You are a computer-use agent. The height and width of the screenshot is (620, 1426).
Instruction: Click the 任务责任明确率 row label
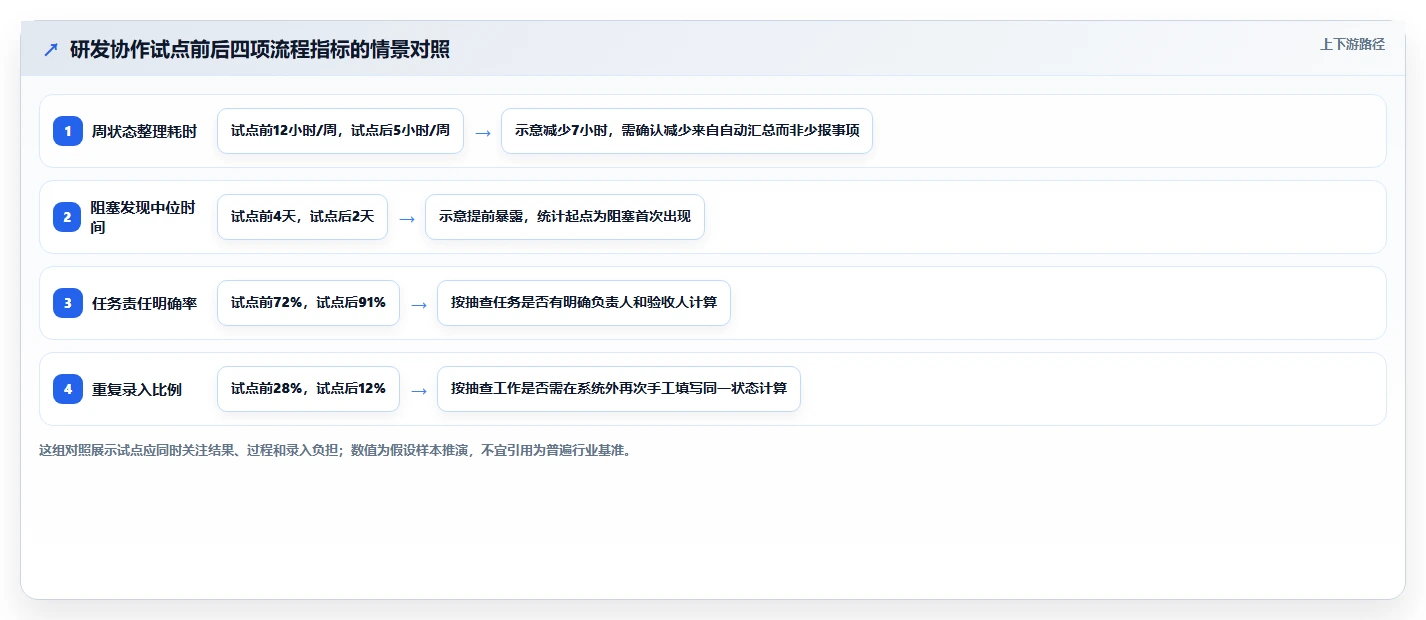coord(144,303)
